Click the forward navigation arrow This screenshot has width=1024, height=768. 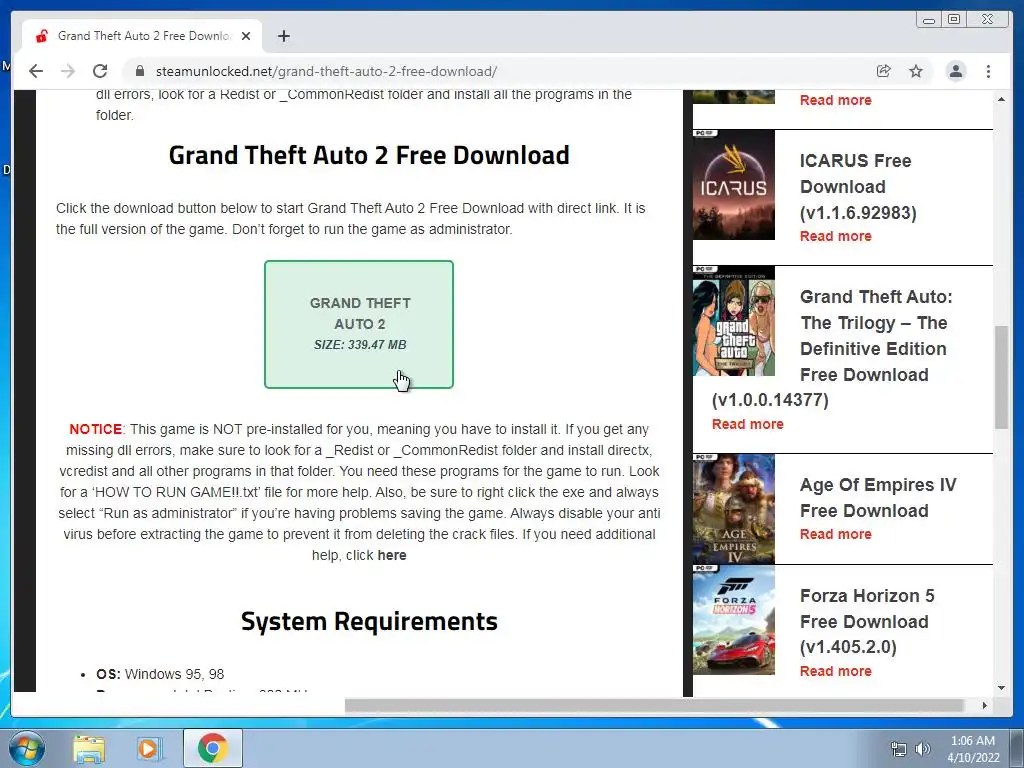[68, 71]
